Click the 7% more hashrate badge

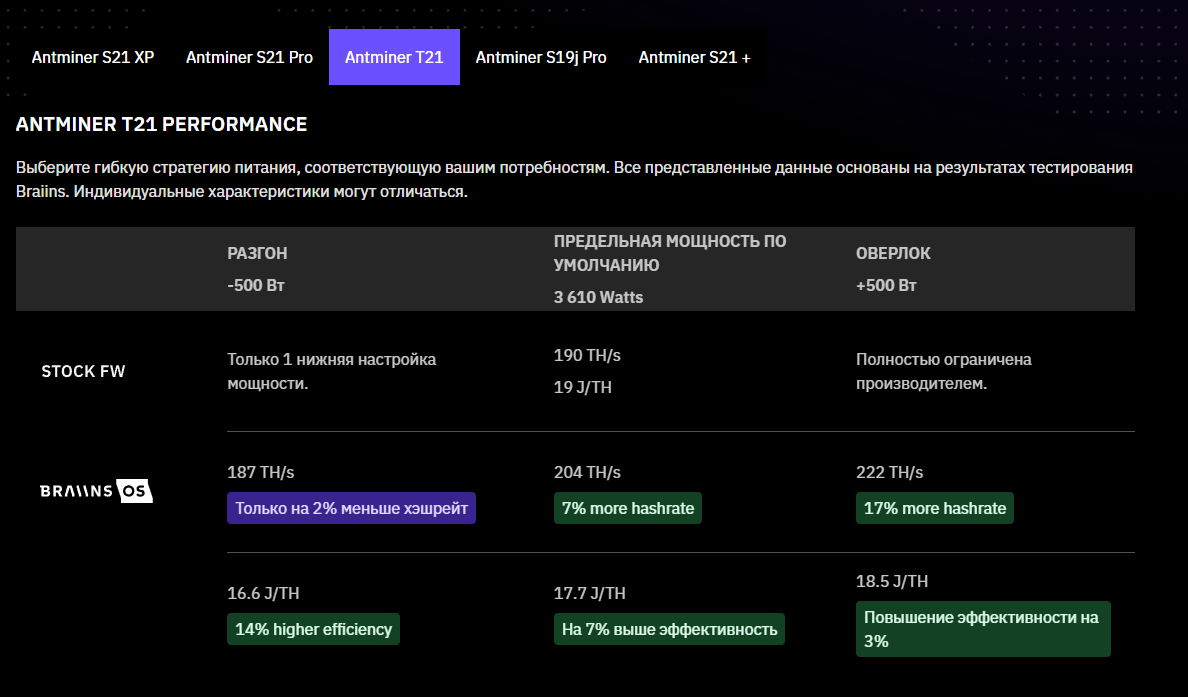(x=628, y=508)
